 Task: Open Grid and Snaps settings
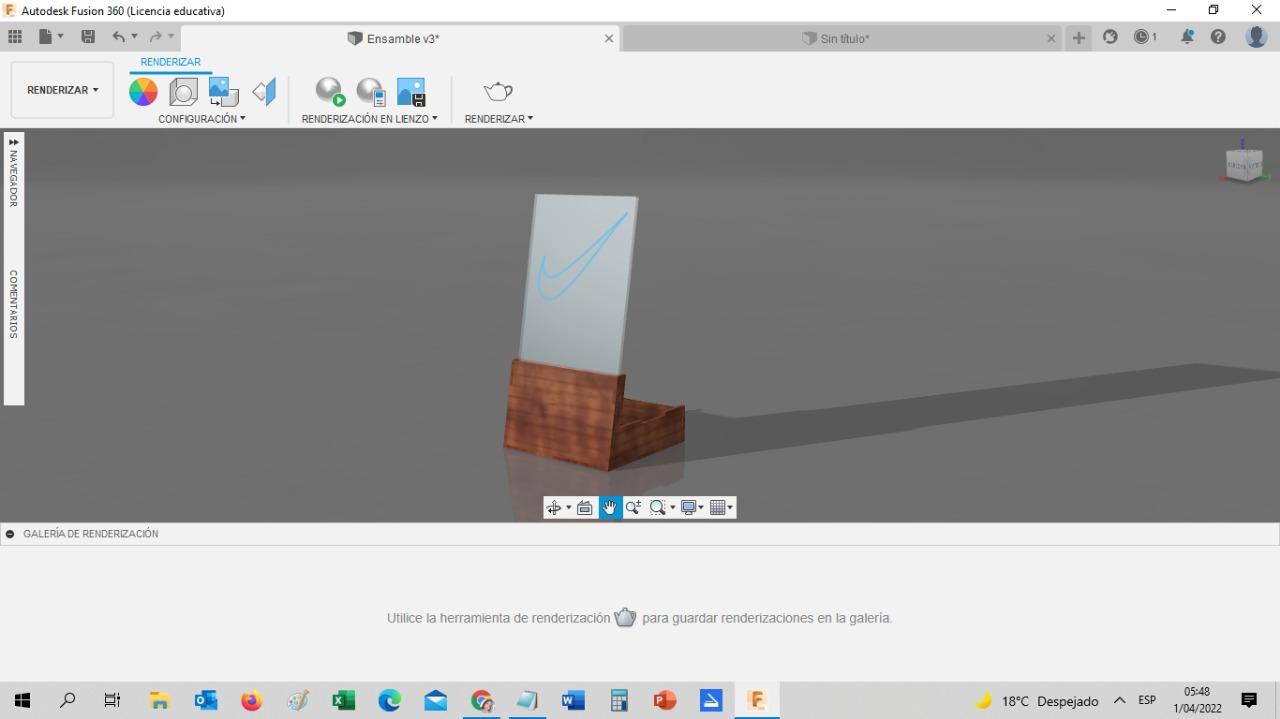coord(718,508)
